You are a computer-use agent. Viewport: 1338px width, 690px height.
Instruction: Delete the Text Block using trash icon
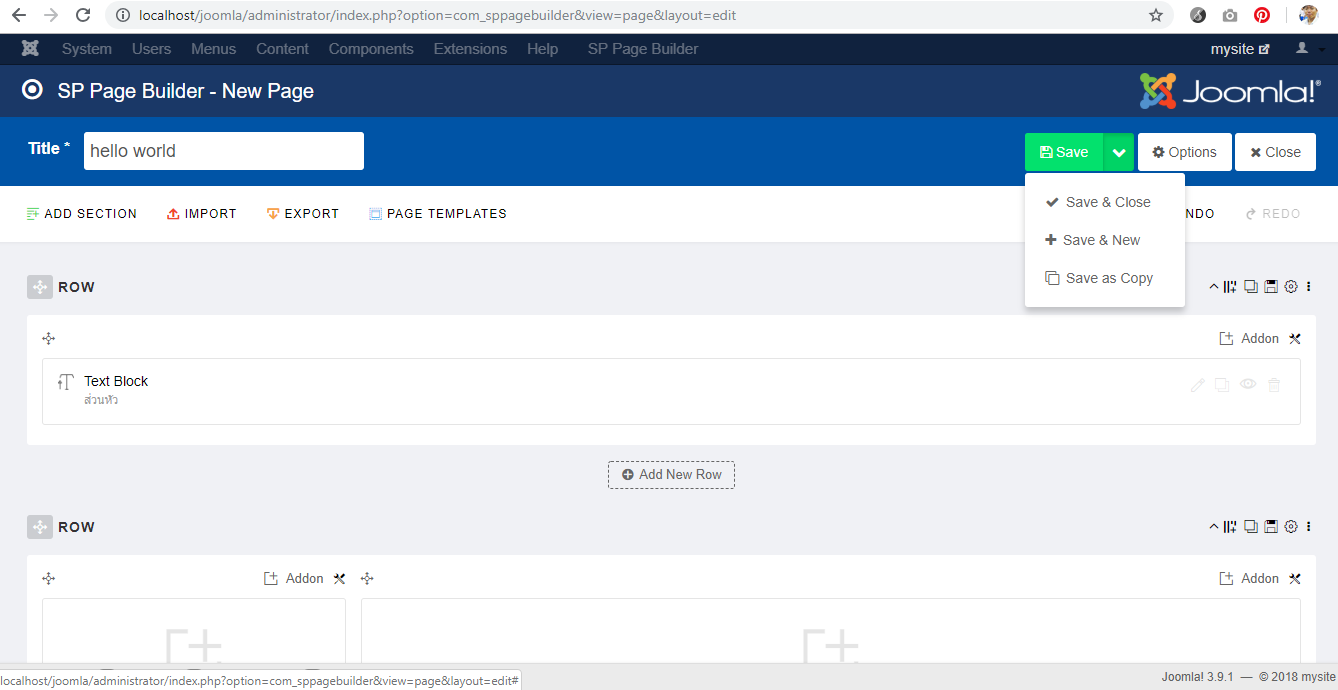(1274, 385)
